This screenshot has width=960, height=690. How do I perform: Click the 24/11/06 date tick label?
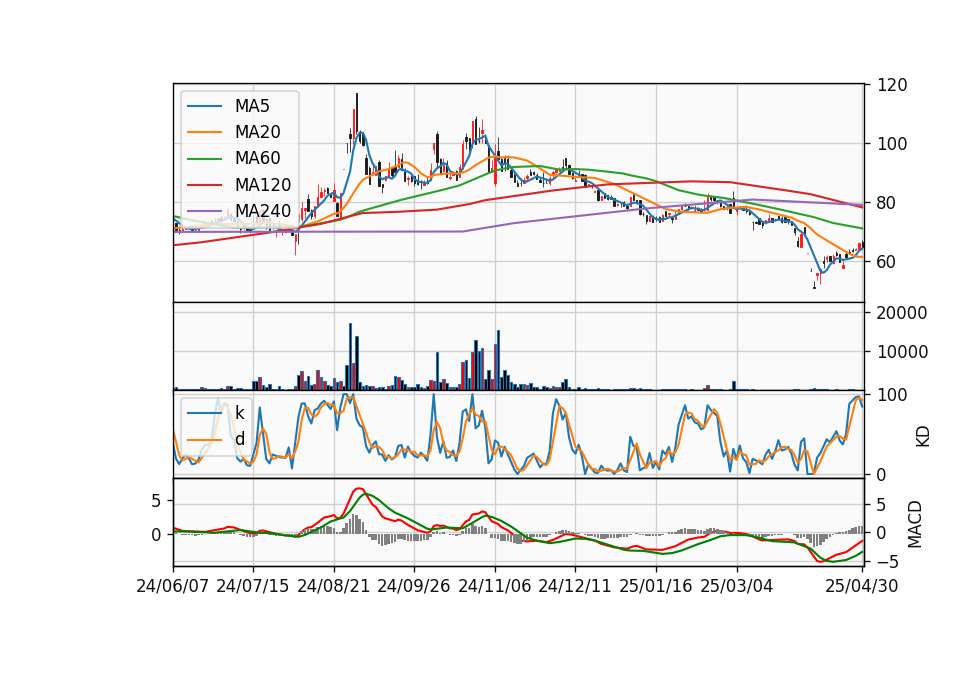coord(495,586)
